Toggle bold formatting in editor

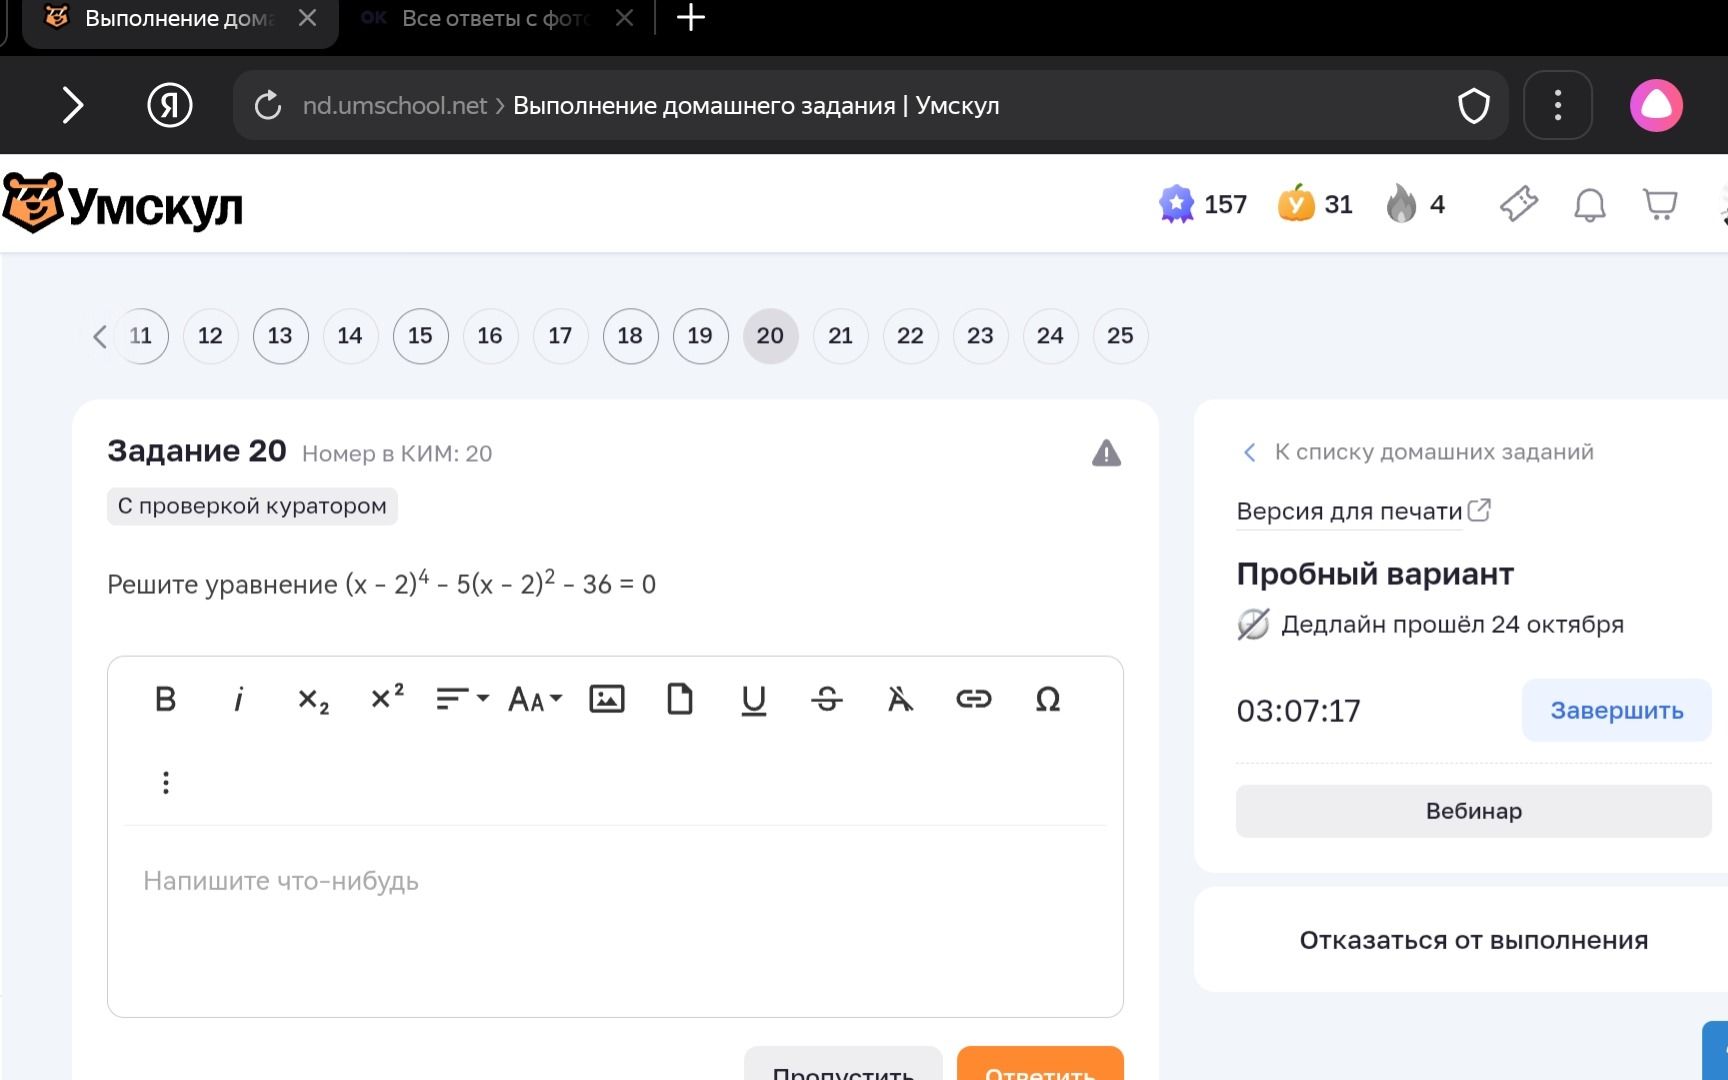166,699
